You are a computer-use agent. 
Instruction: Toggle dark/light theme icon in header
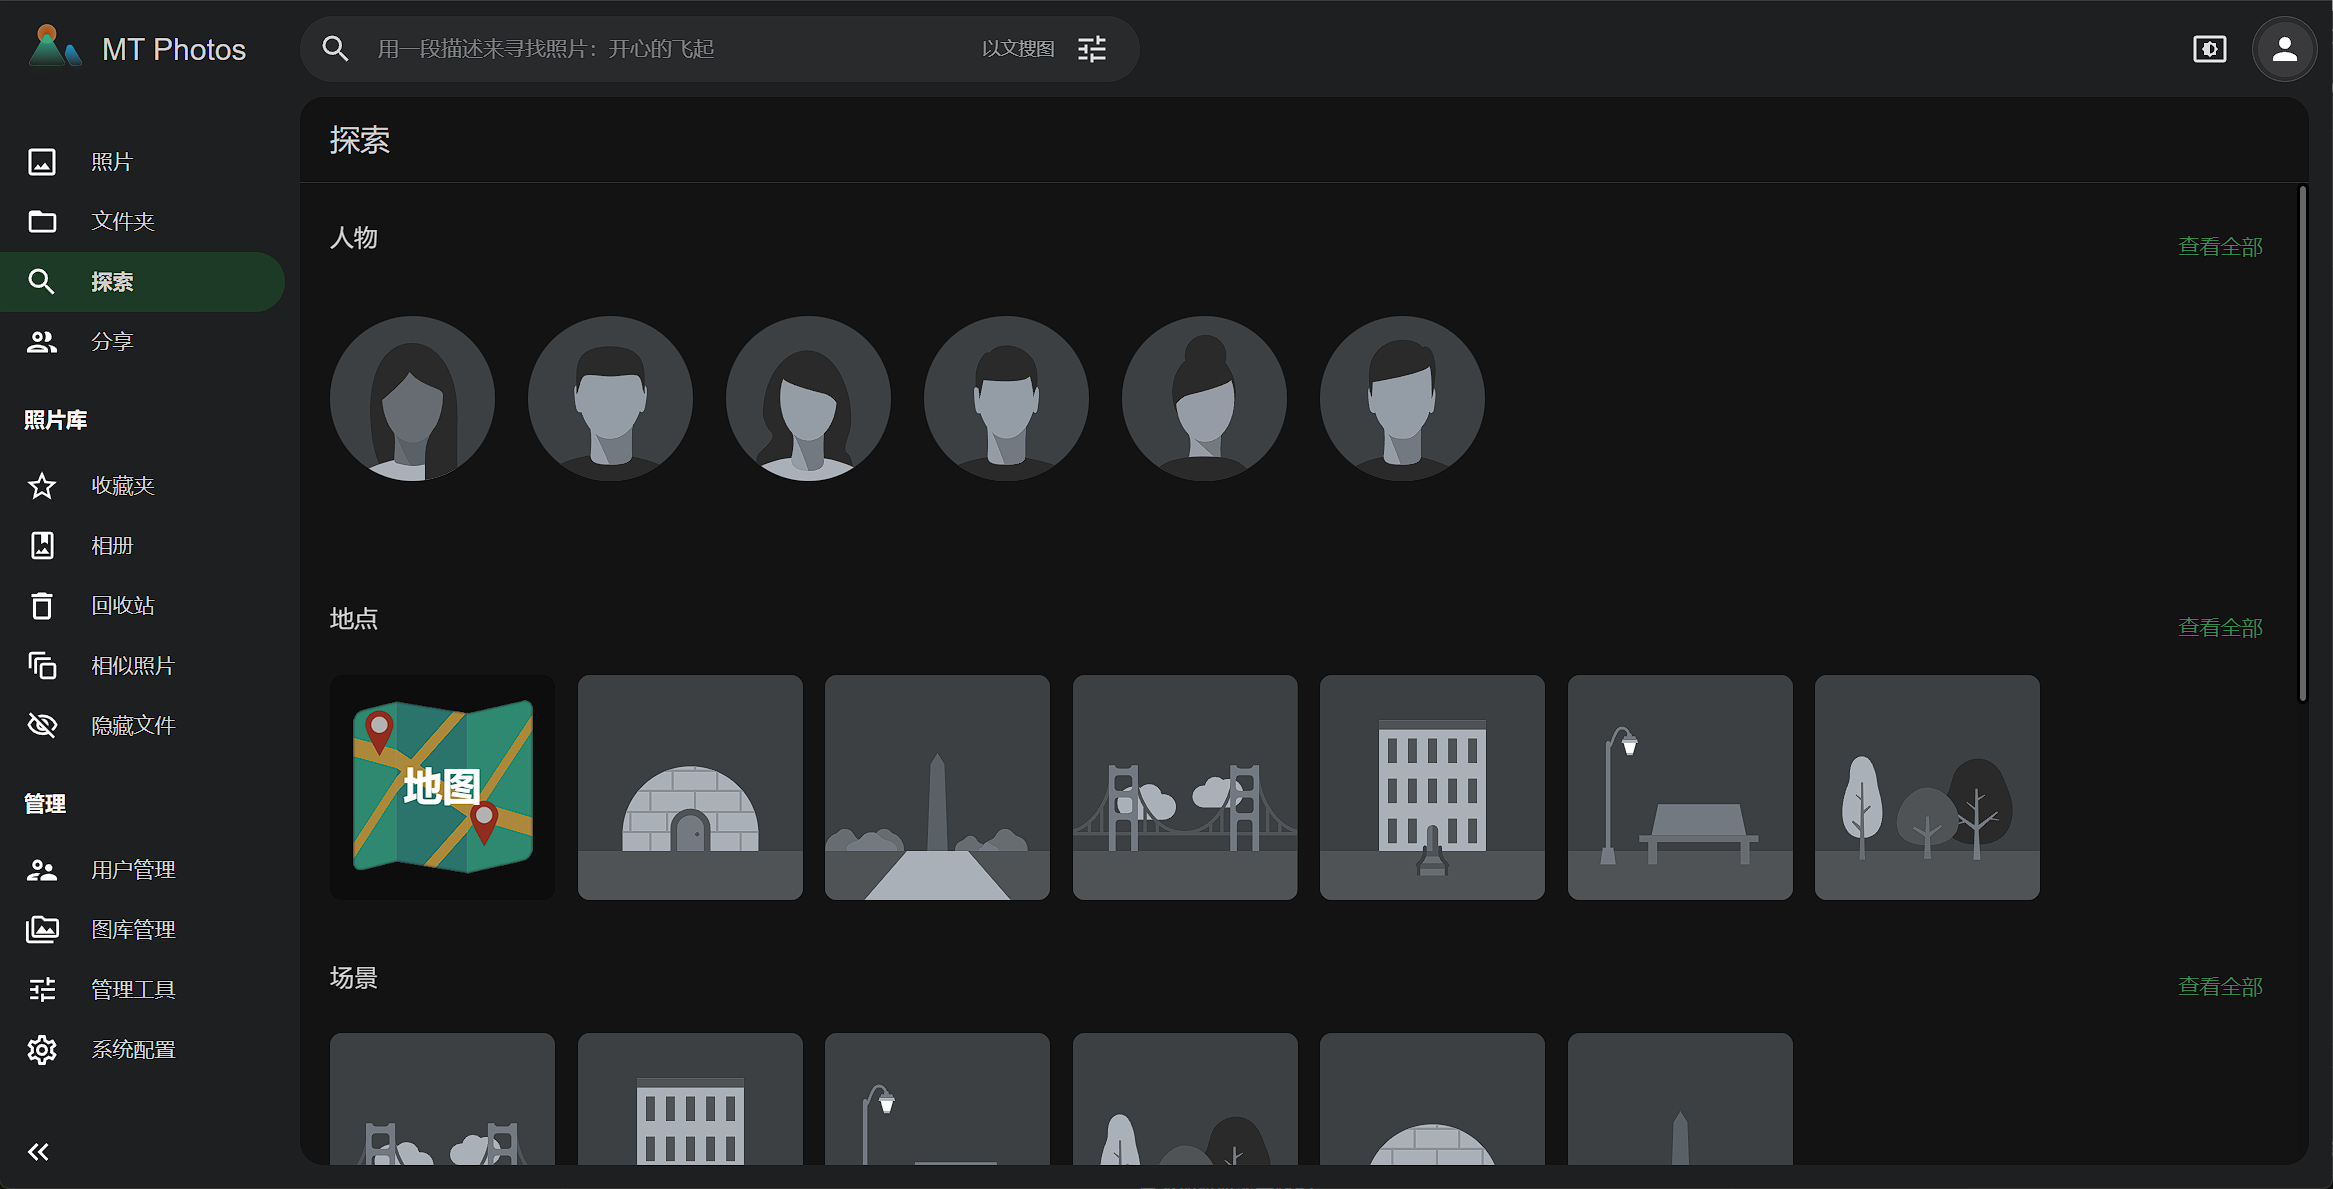(x=2209, y=49)
